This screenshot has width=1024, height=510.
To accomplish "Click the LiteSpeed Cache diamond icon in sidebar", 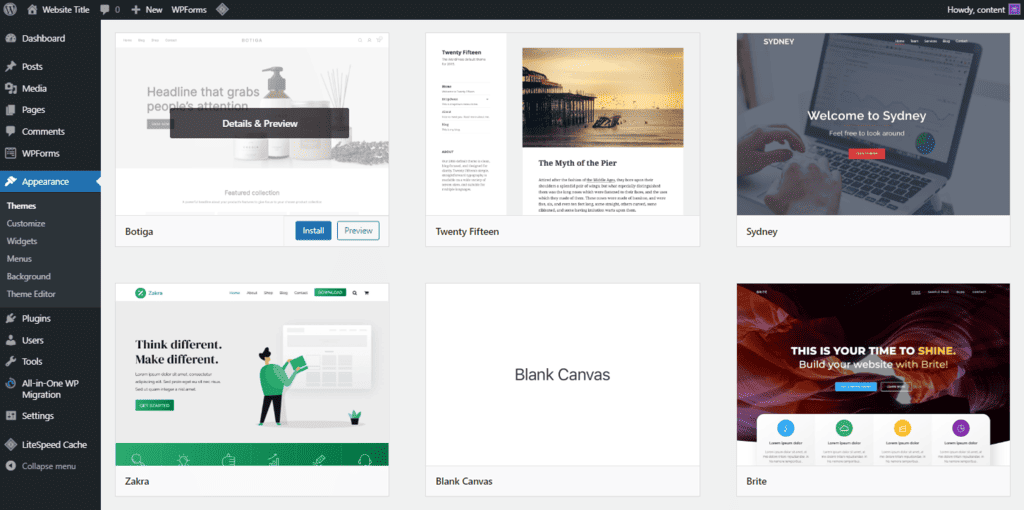I will [10, 444].
